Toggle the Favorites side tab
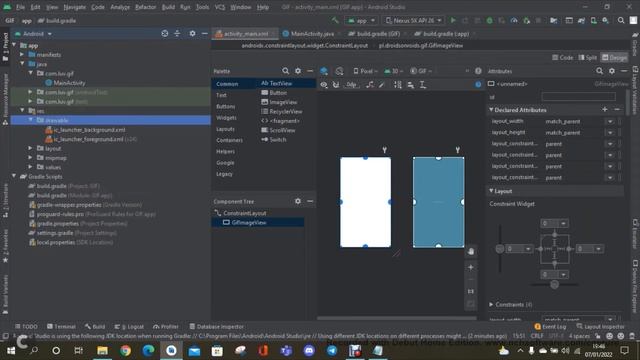Image resolution: width=640 pixels, height=360 pixels. pyautogui.click(x=5, y=245)
